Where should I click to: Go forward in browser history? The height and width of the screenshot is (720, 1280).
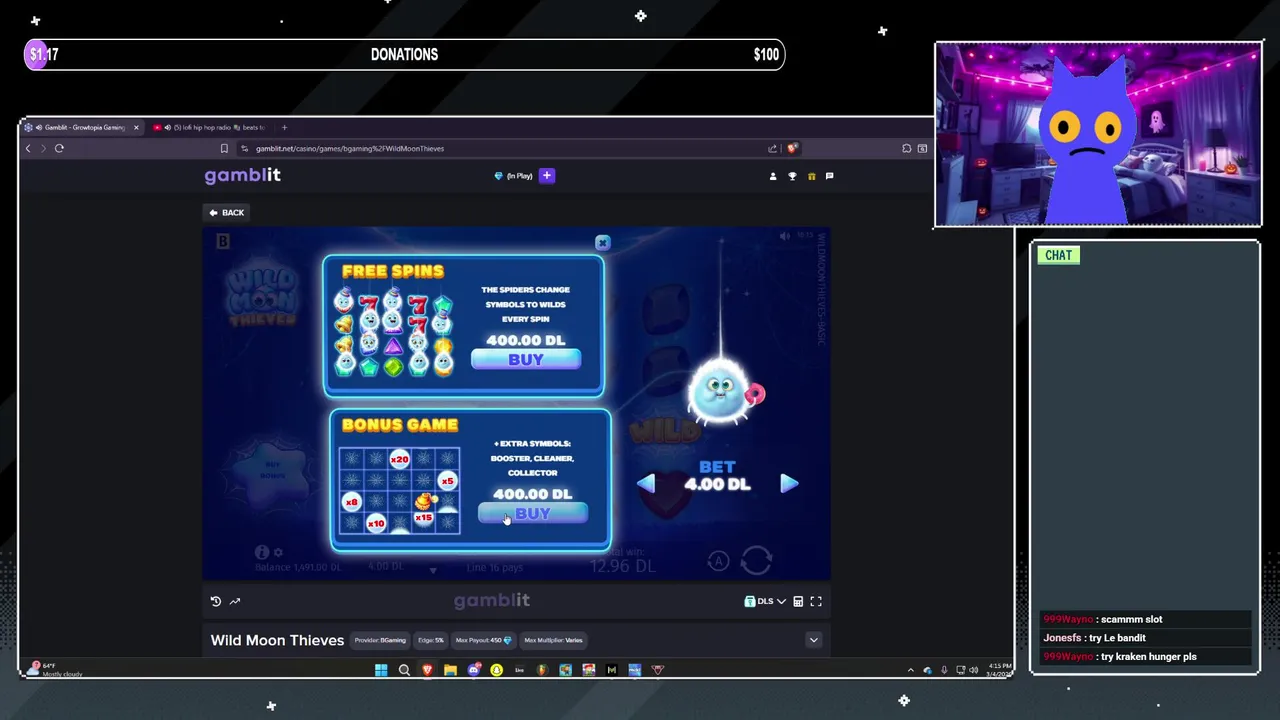click(43, 148)
